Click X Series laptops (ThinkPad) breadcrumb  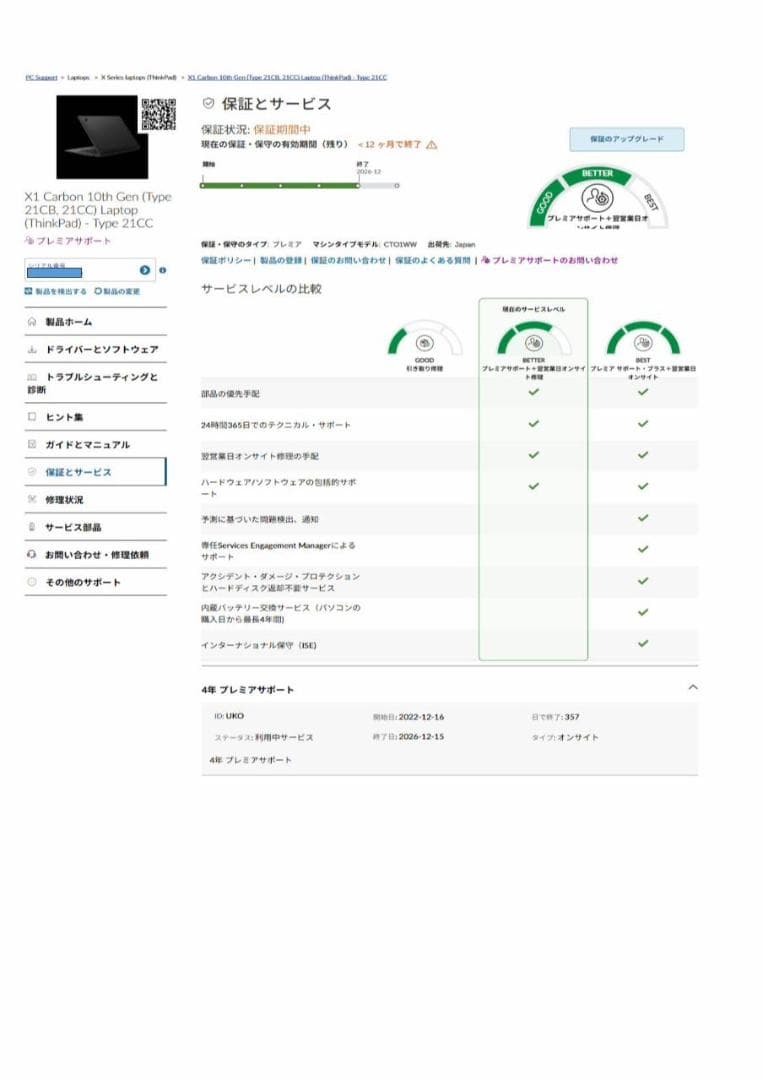138,78
